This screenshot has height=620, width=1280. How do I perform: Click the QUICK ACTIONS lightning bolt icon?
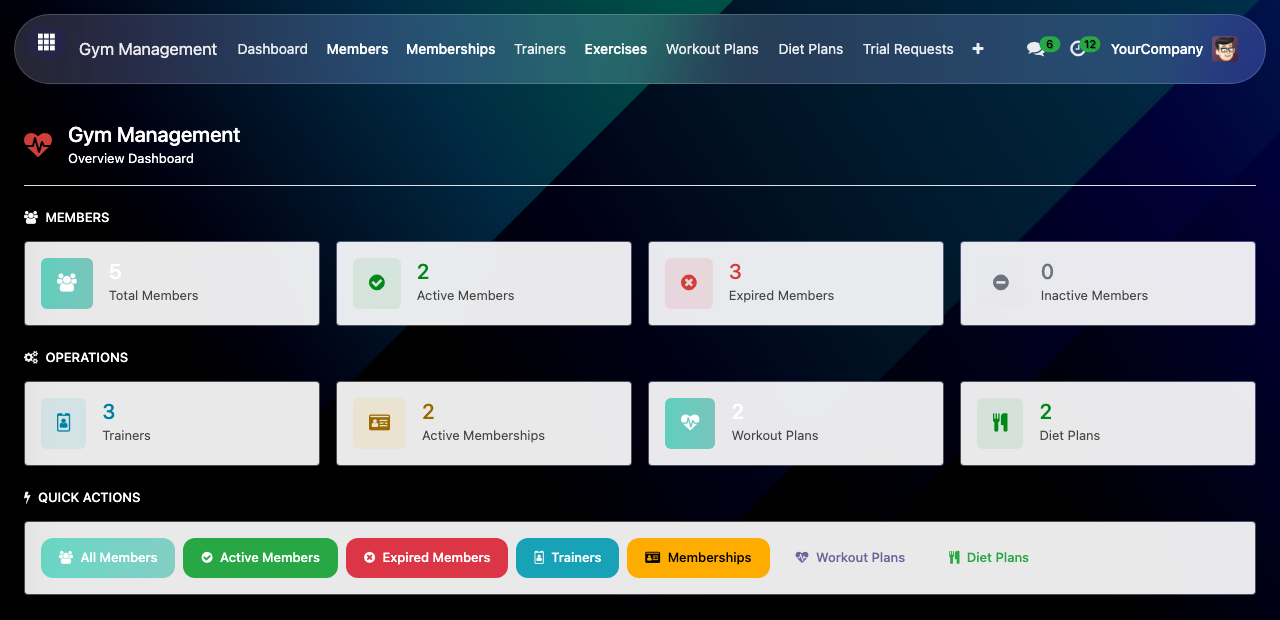[27, 497]
